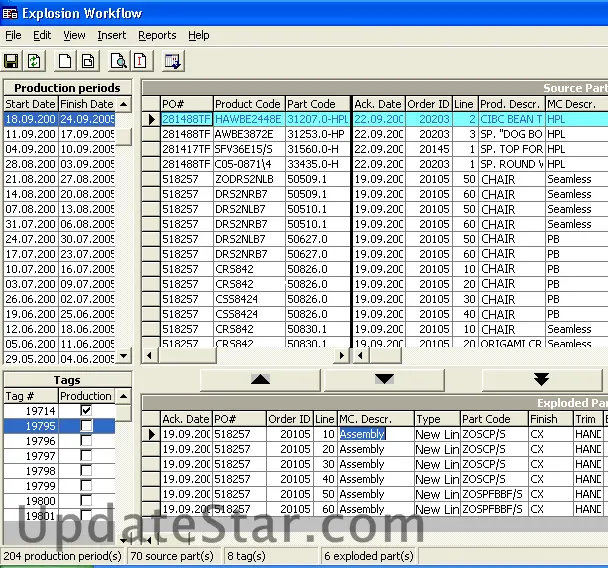Screen dimensions: 608x568
Task: Click the Explosion Workflow title bar icon
Action: (x=10, y=14)
